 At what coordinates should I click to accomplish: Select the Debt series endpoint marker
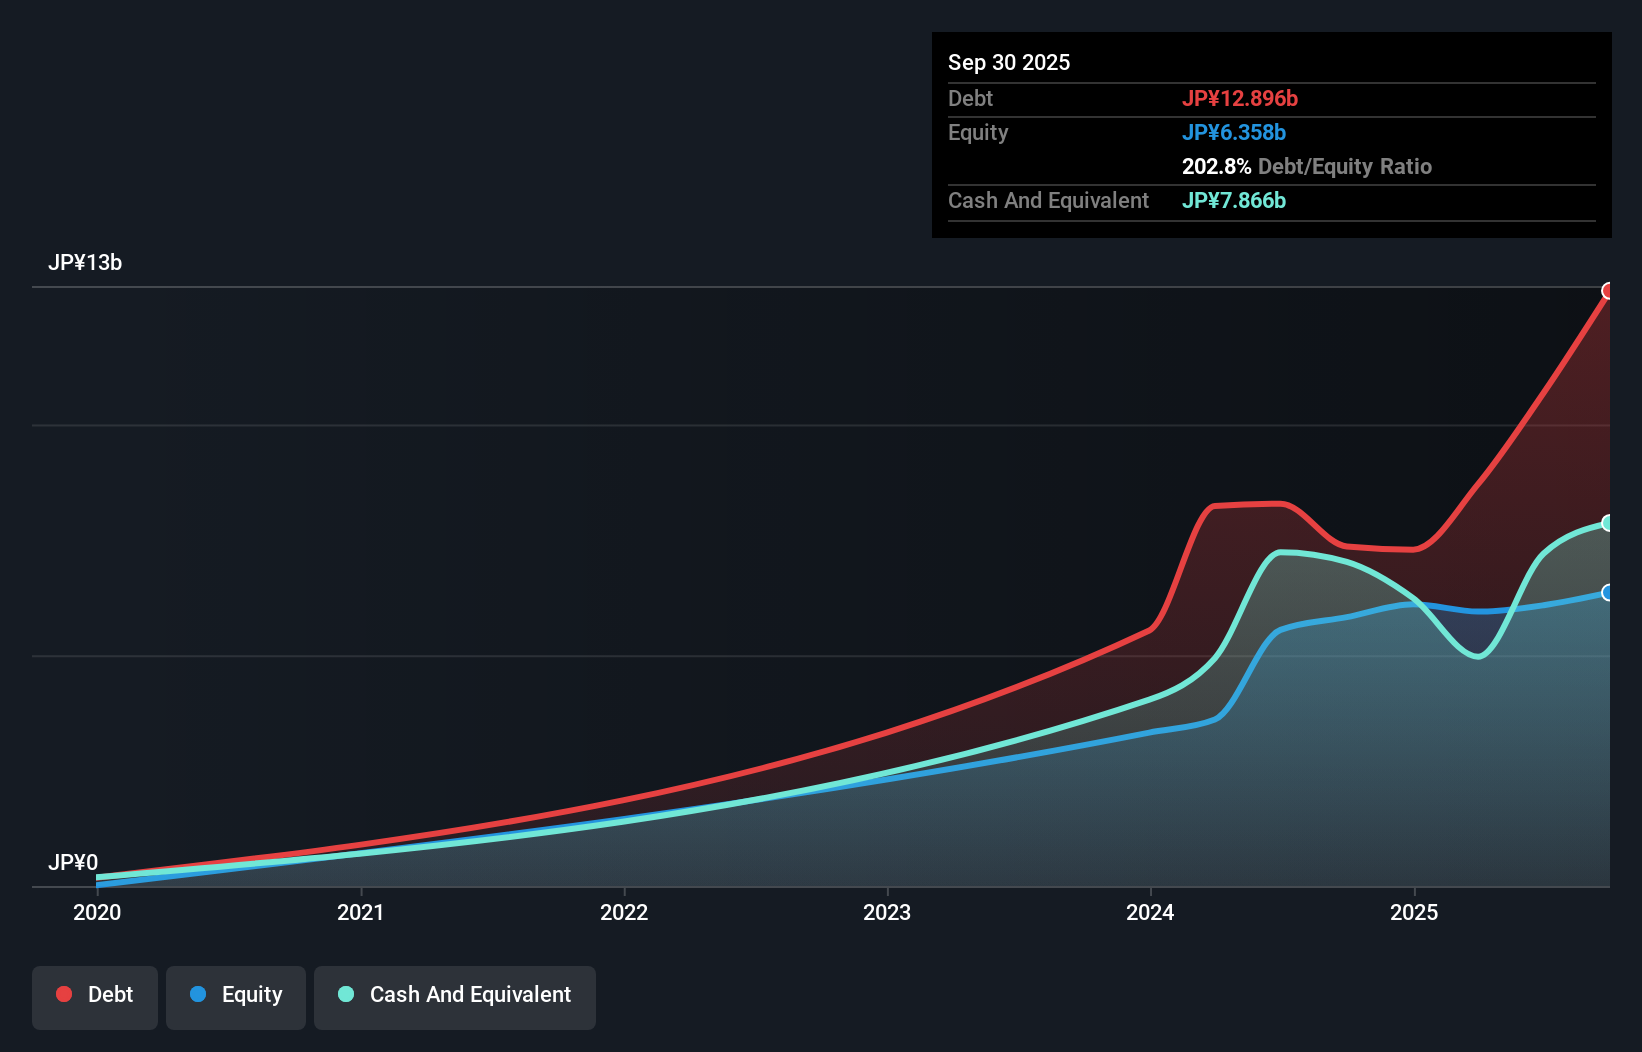[1608, 292]
